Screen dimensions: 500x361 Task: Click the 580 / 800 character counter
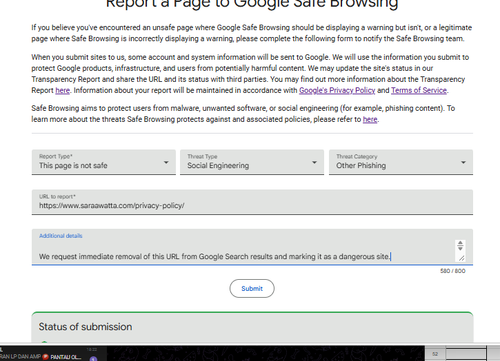(453, 271)
